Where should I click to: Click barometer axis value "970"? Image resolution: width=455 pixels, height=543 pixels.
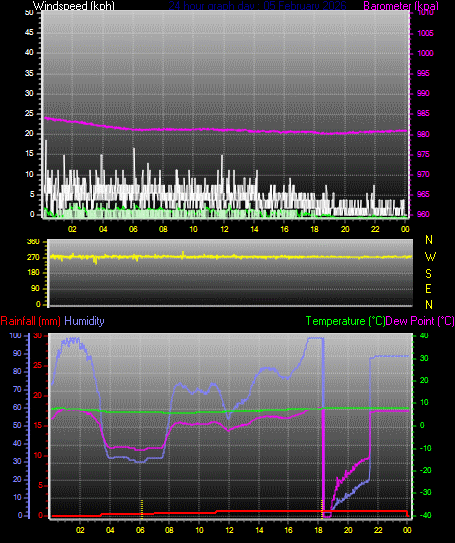(423, 174)
